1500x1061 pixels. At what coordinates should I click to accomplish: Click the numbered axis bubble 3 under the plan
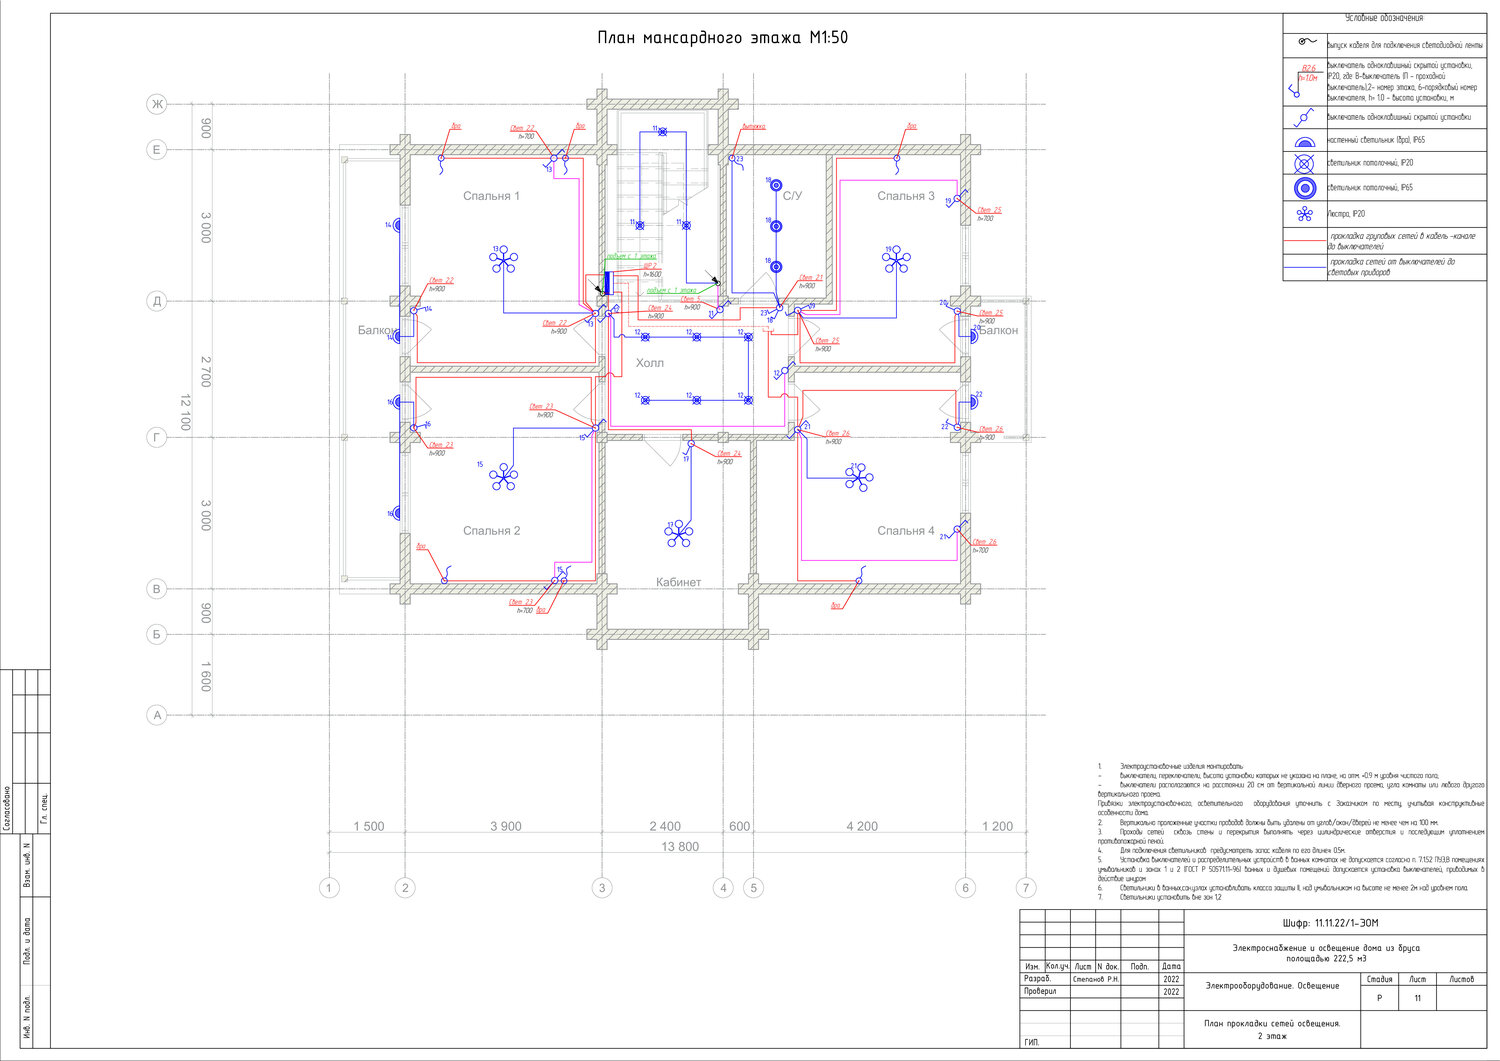pos(602,887)
